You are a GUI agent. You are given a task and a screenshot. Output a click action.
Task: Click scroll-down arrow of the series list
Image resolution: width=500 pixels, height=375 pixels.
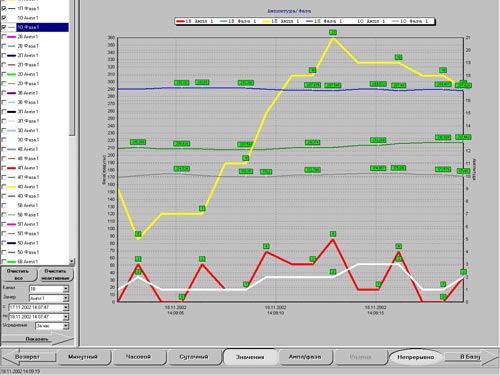coord(72,261)
